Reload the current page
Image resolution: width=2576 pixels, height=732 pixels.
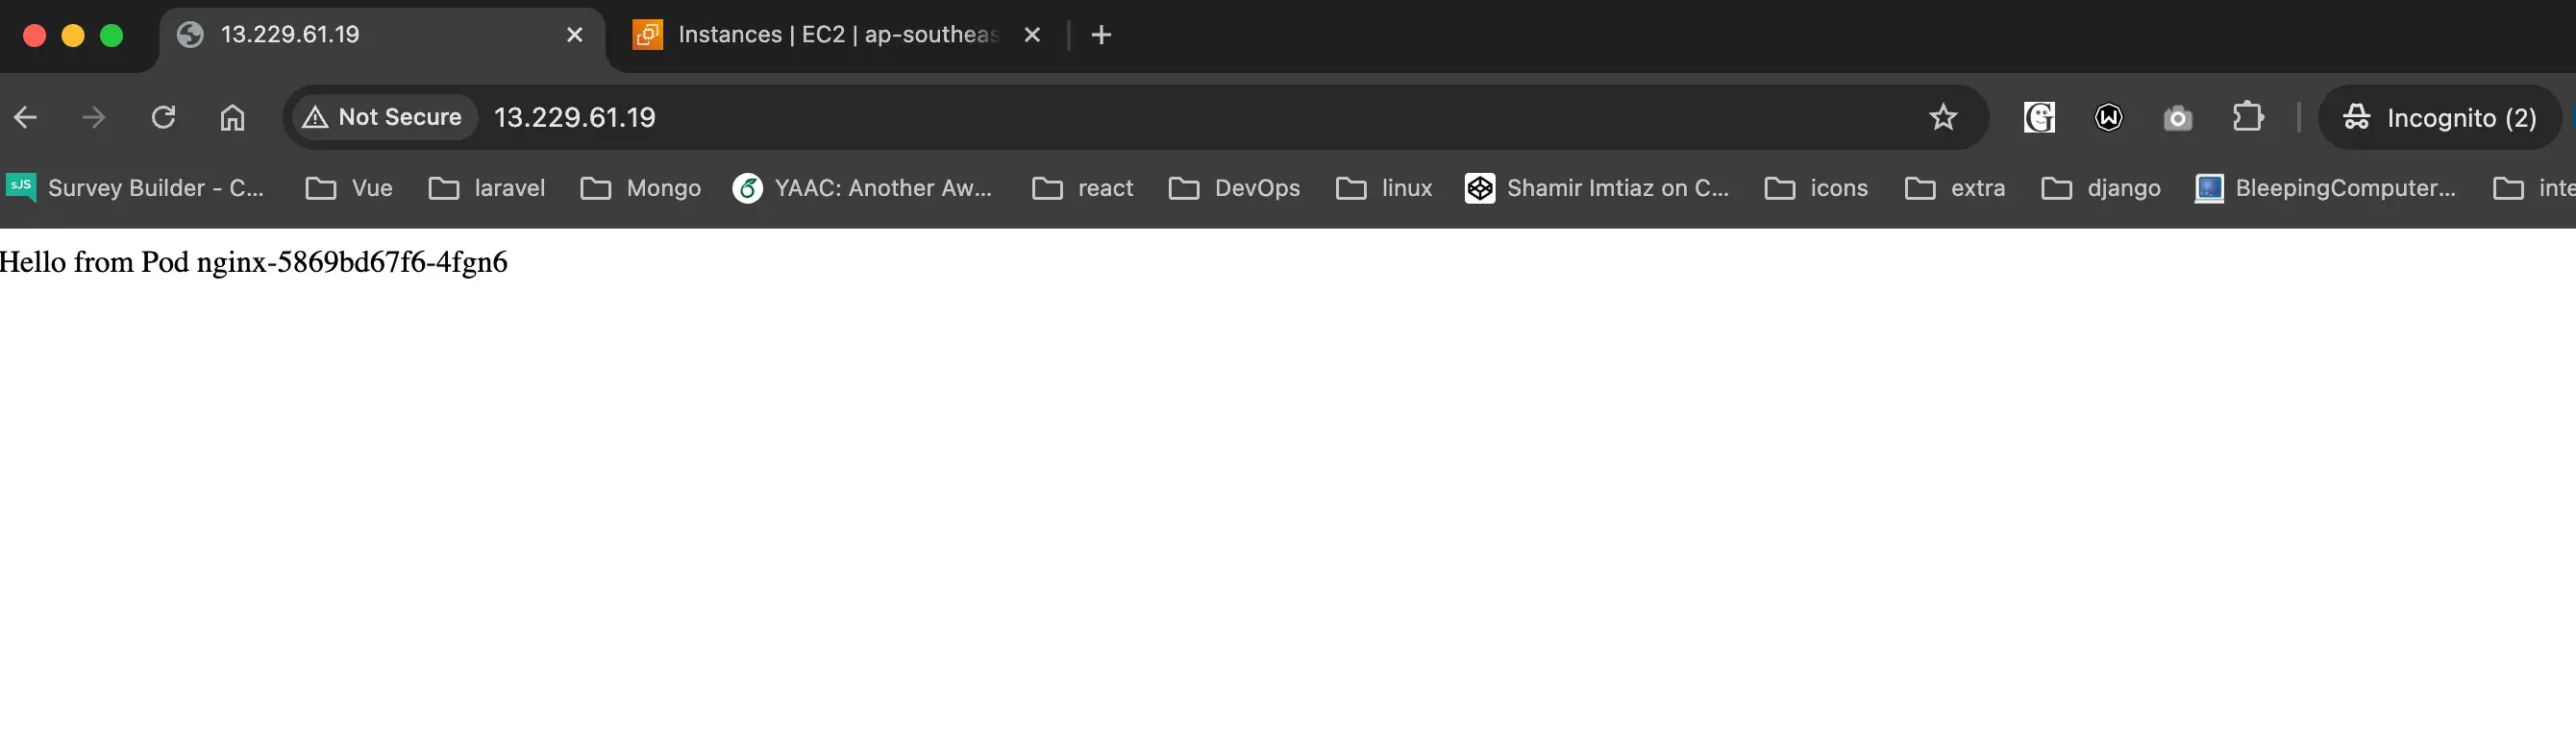163,118
